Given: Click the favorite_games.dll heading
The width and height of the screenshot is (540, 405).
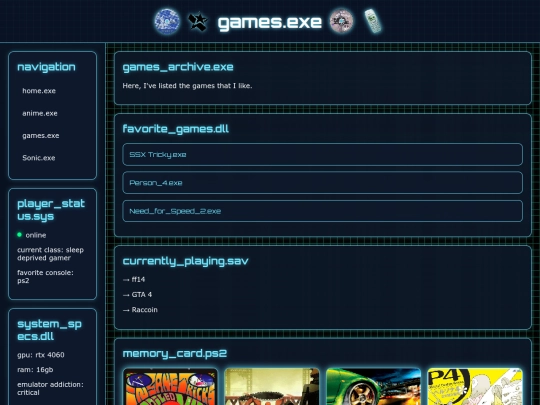Looking at the screenshot, I should (175, 129).
